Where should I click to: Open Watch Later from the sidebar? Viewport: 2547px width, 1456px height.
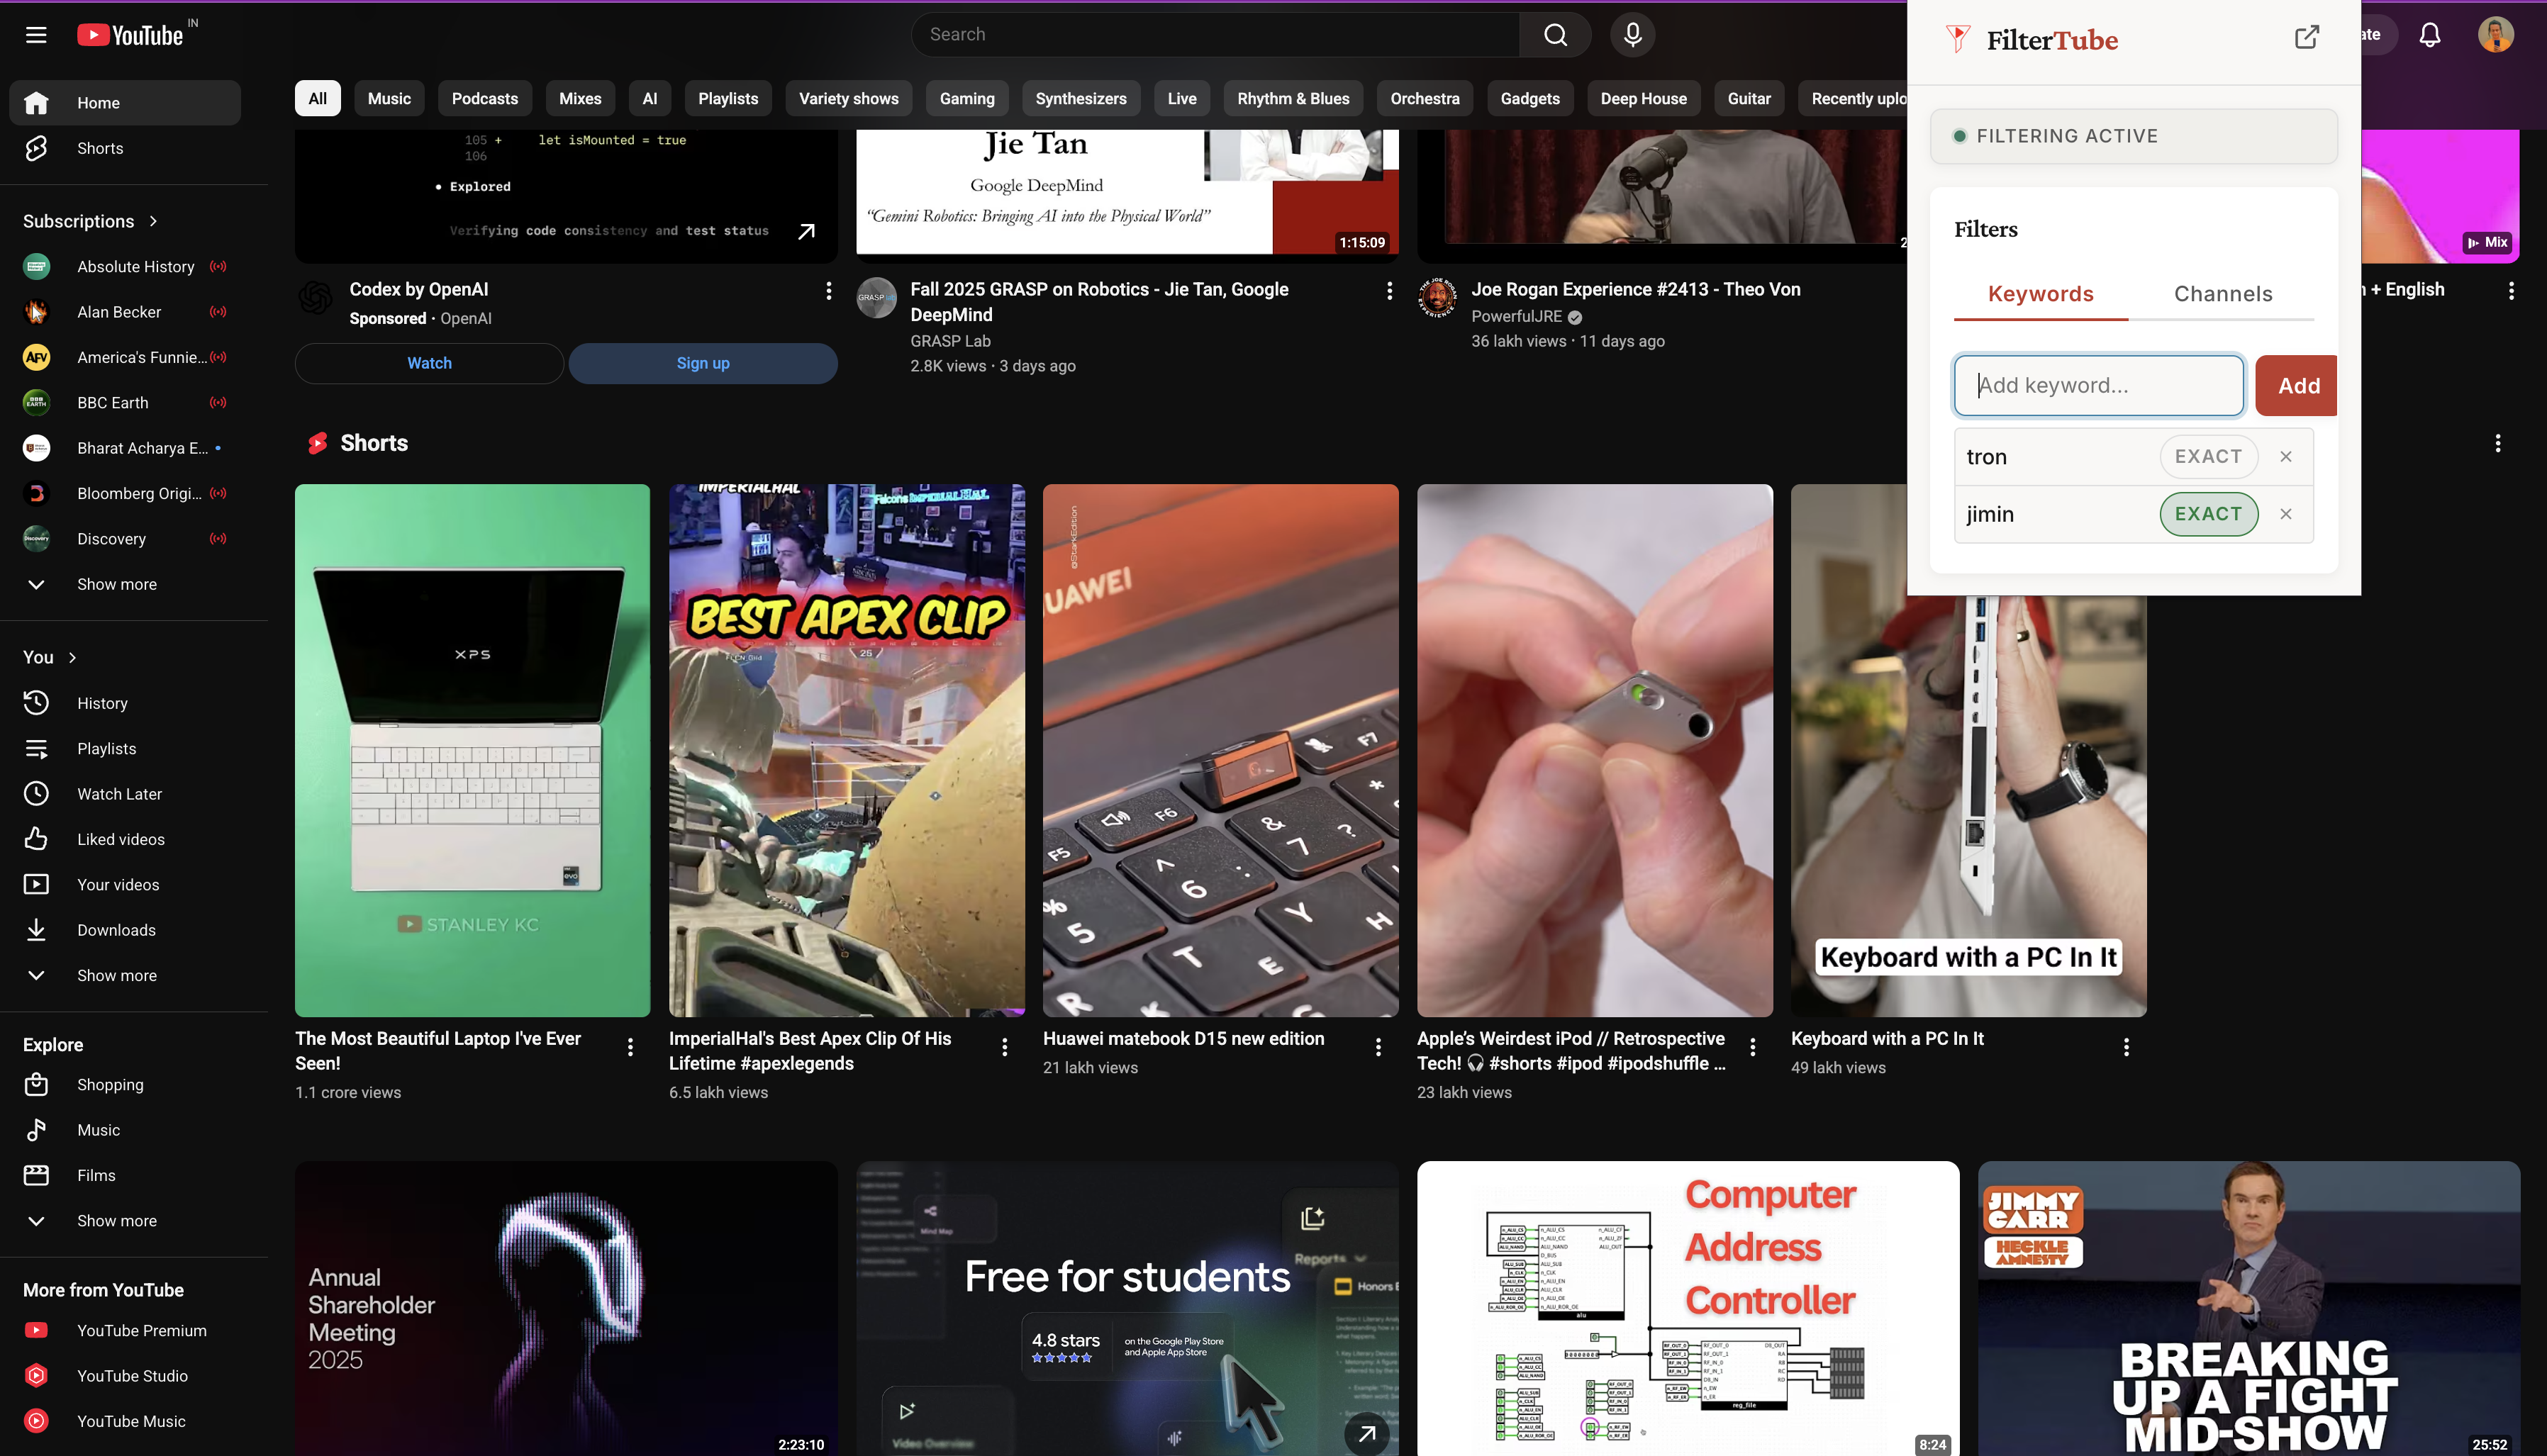point(119,793)
